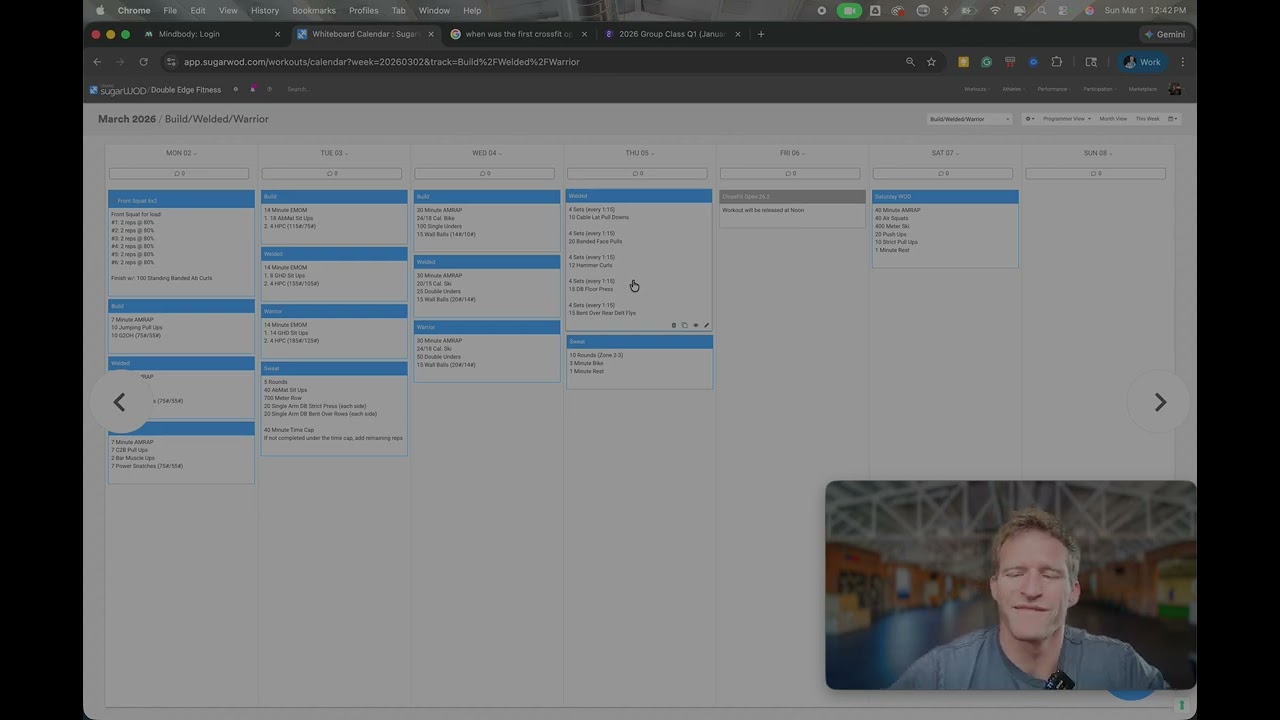Open the calendar date picker icon dropdown

coord(1173,119)
